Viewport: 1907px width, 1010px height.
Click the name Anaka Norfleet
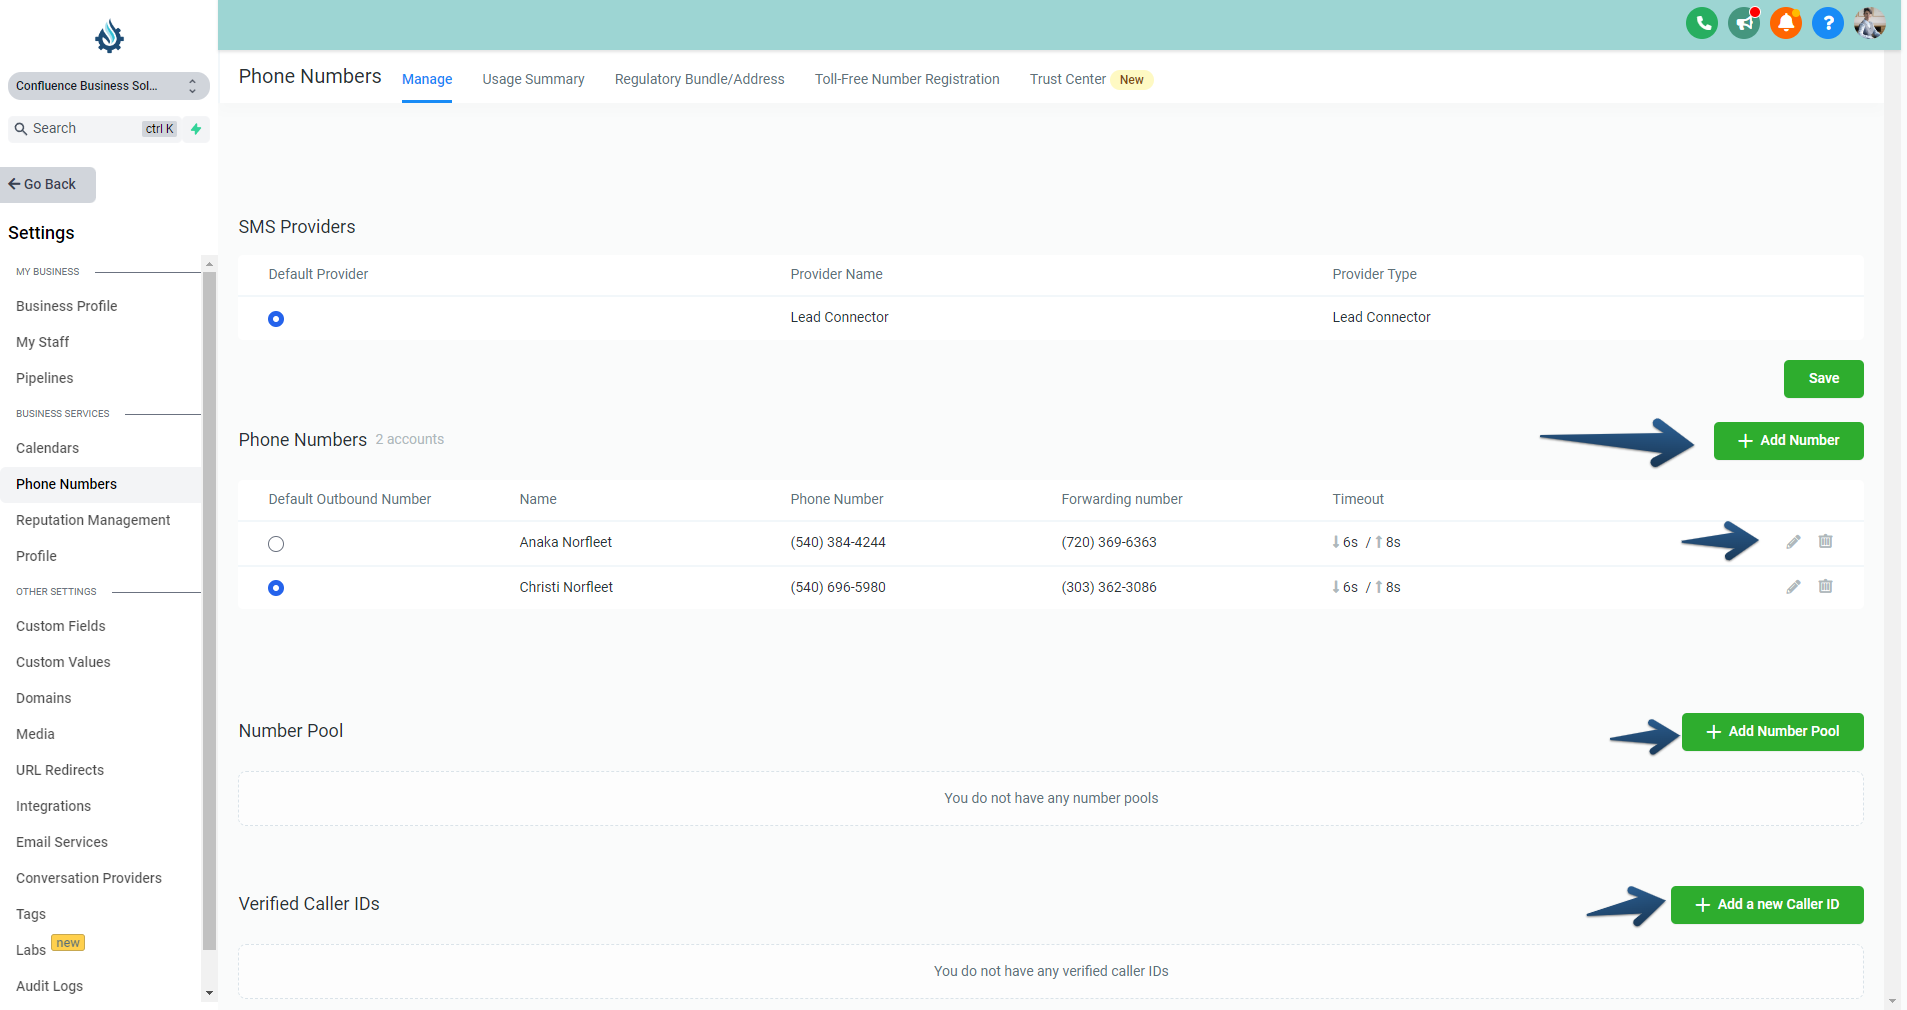click(565, 542)
